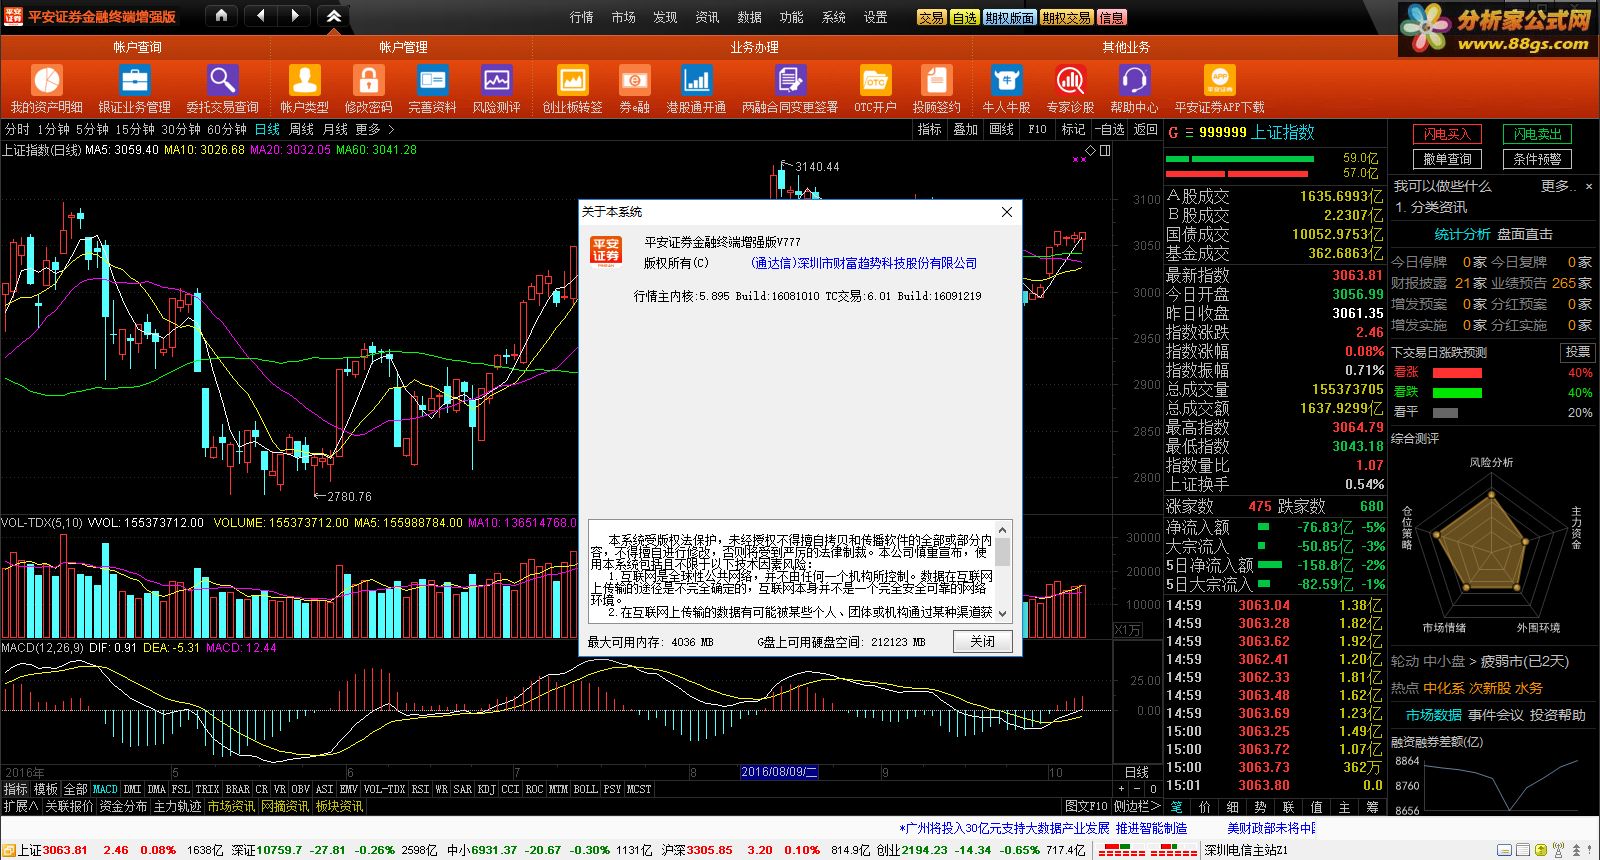The image size is (1600, 860).
Task: Click the gray 看平 vote bar
Action: [1445, 412]
